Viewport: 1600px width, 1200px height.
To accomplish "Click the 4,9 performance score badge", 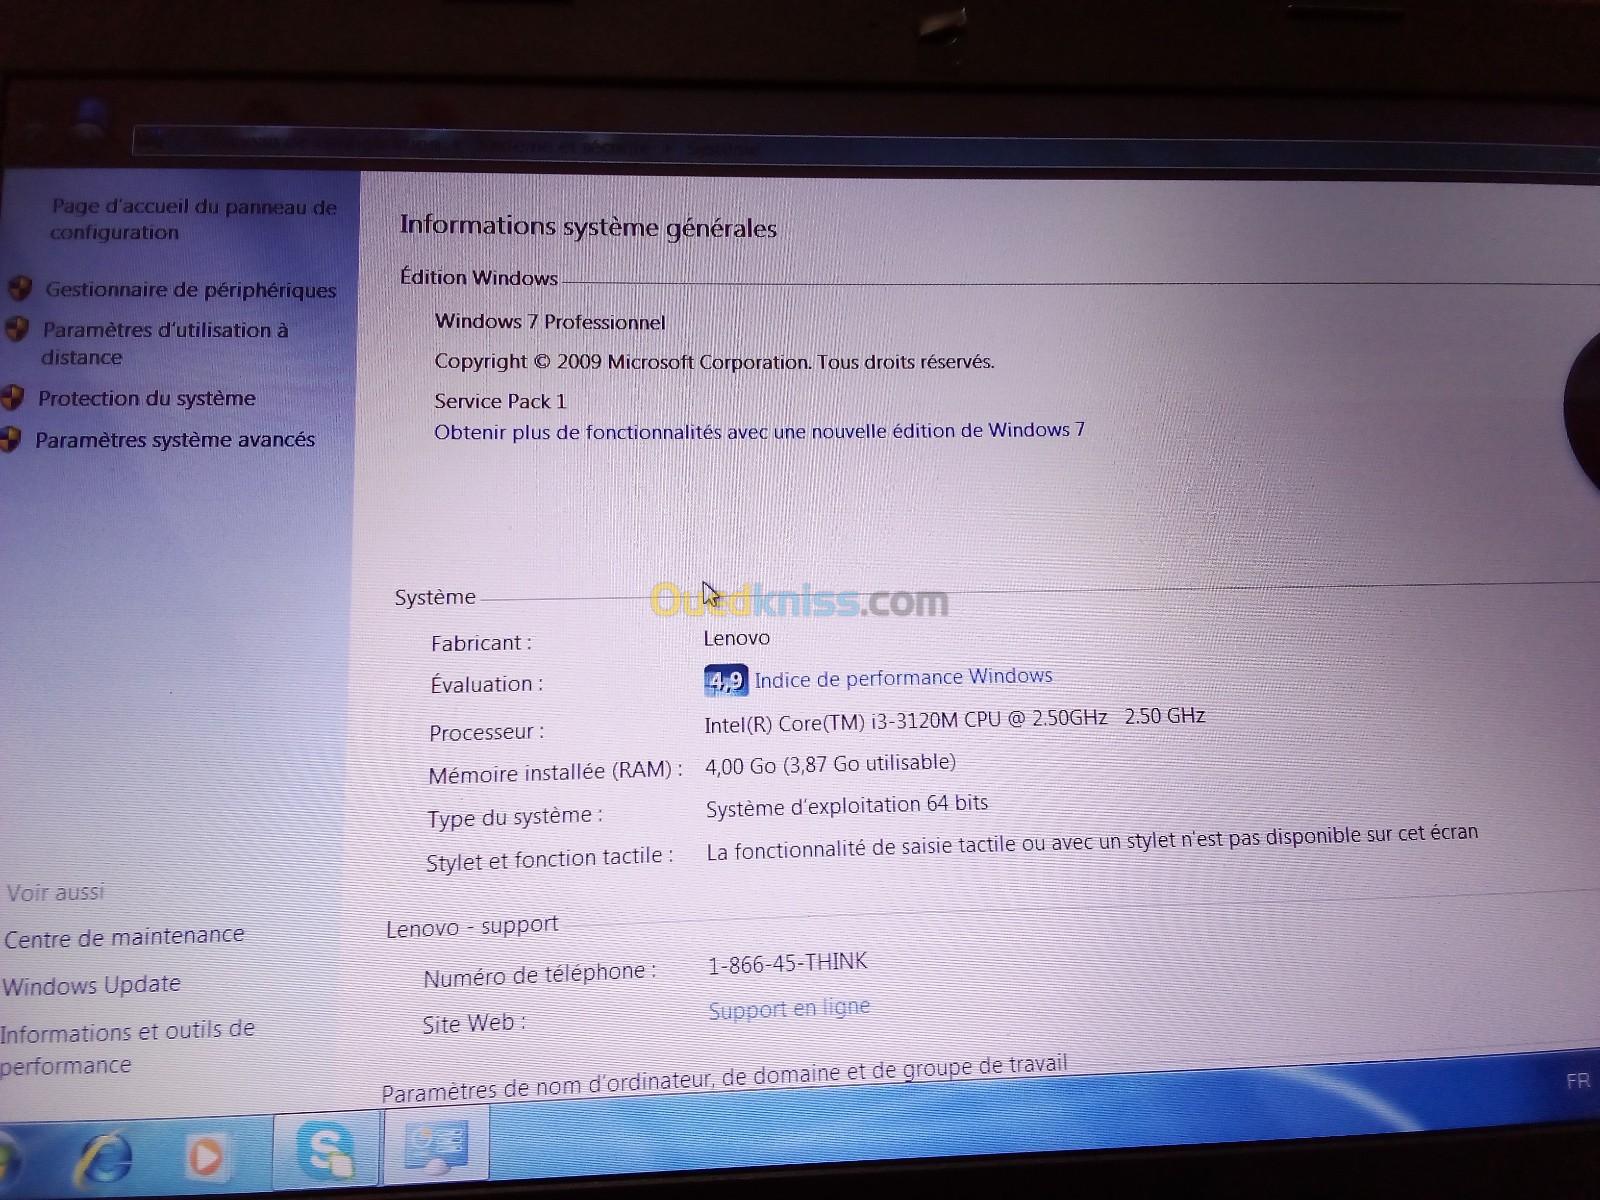I will 726,681.
